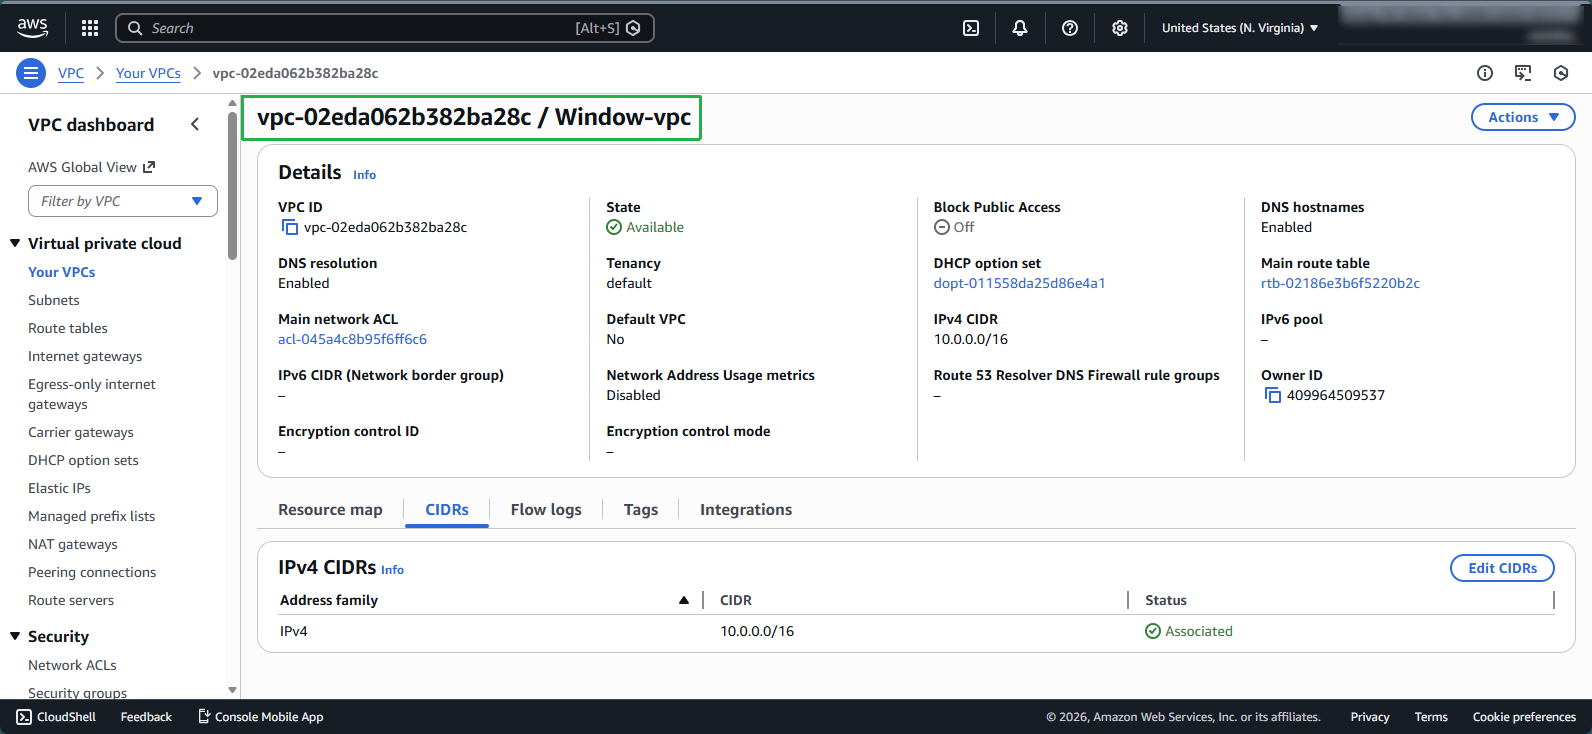Launch CloudShell from top toolbar icon

tap(971, 28)
